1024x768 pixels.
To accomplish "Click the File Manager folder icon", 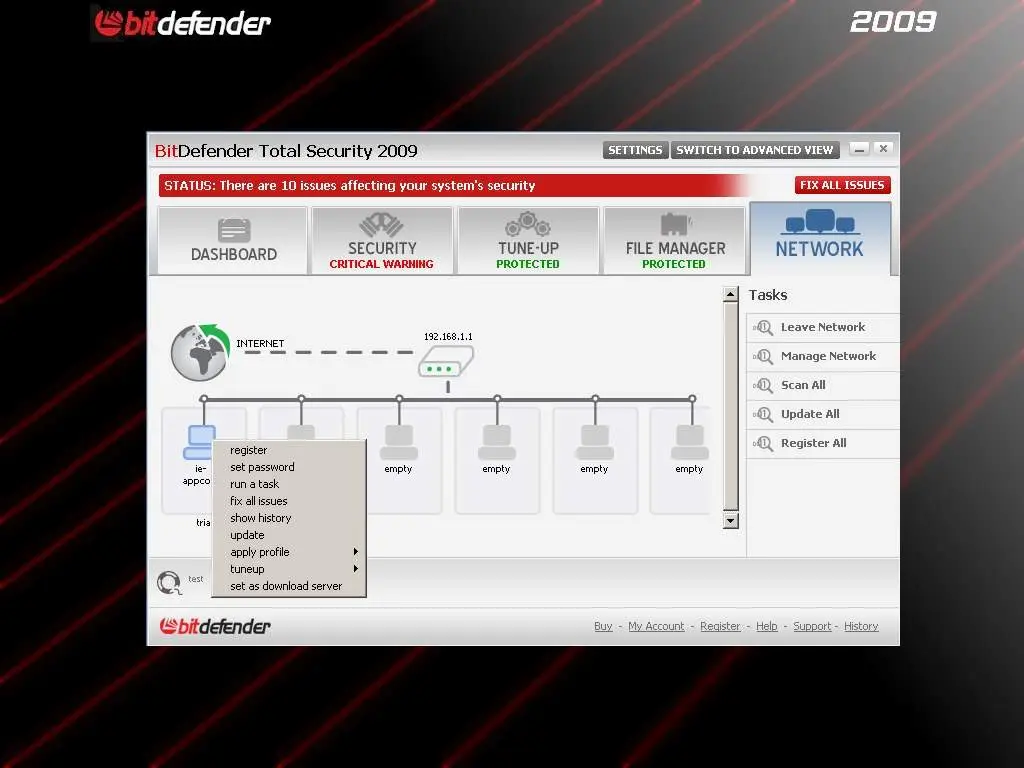I will tap(675, 225).
